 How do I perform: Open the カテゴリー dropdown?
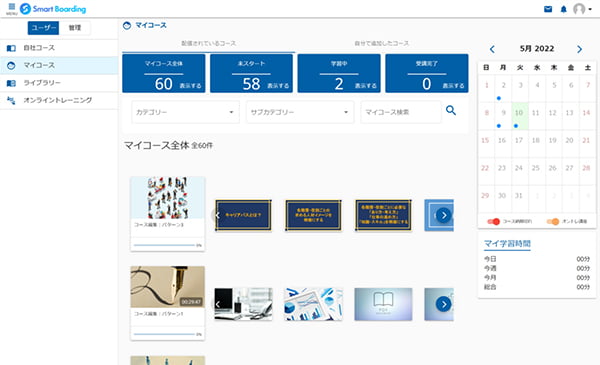pyautogui.click(x=186, y=112)
